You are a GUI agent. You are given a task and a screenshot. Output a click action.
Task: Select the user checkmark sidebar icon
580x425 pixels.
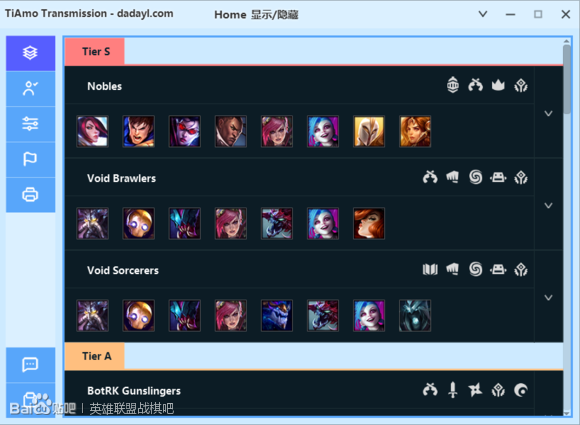[x=30, y=89]
